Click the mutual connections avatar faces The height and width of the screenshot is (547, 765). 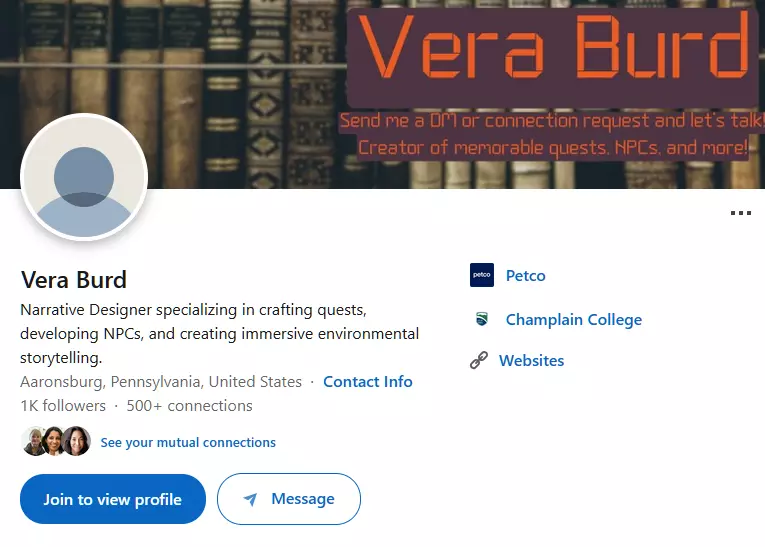click(56, 441)
